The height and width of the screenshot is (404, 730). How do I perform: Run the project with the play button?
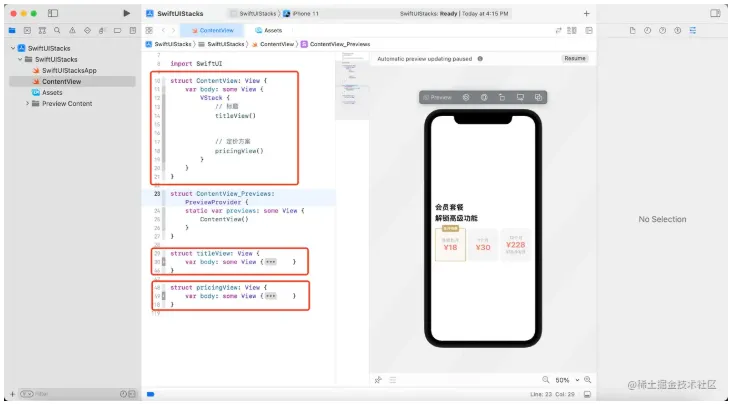click(127, 13)
